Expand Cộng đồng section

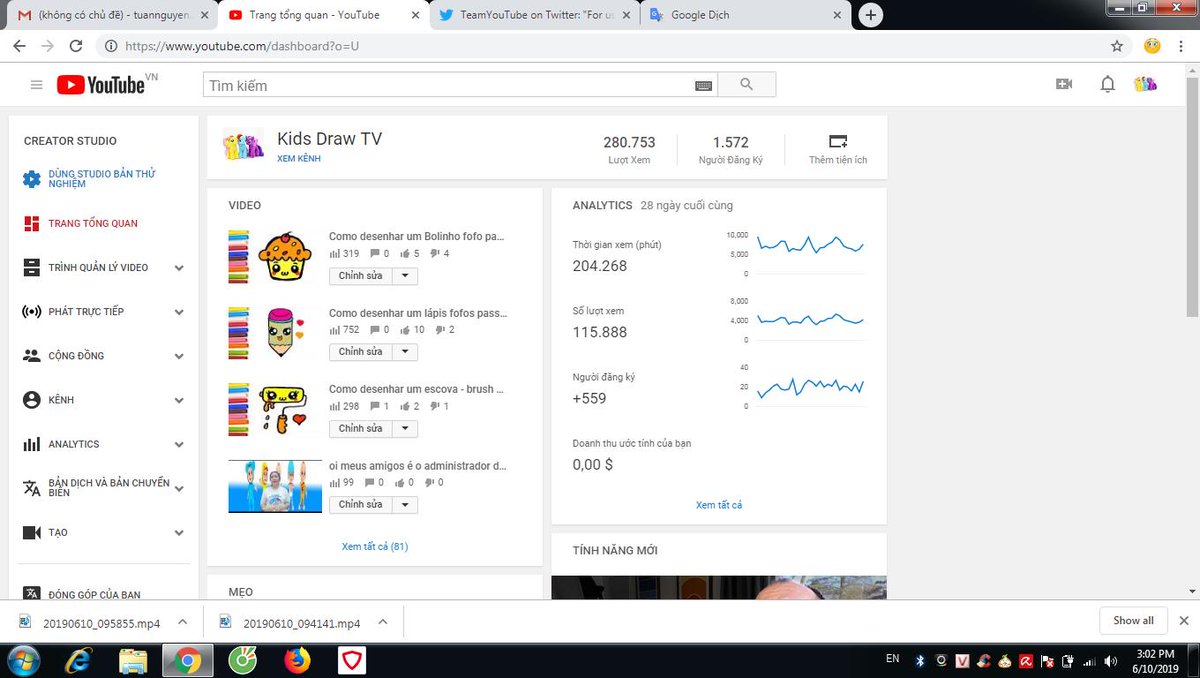(x=179, y=356)
